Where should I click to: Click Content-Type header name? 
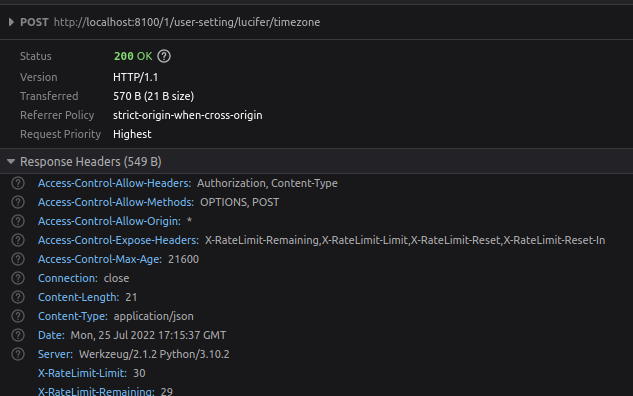[73, 316]
